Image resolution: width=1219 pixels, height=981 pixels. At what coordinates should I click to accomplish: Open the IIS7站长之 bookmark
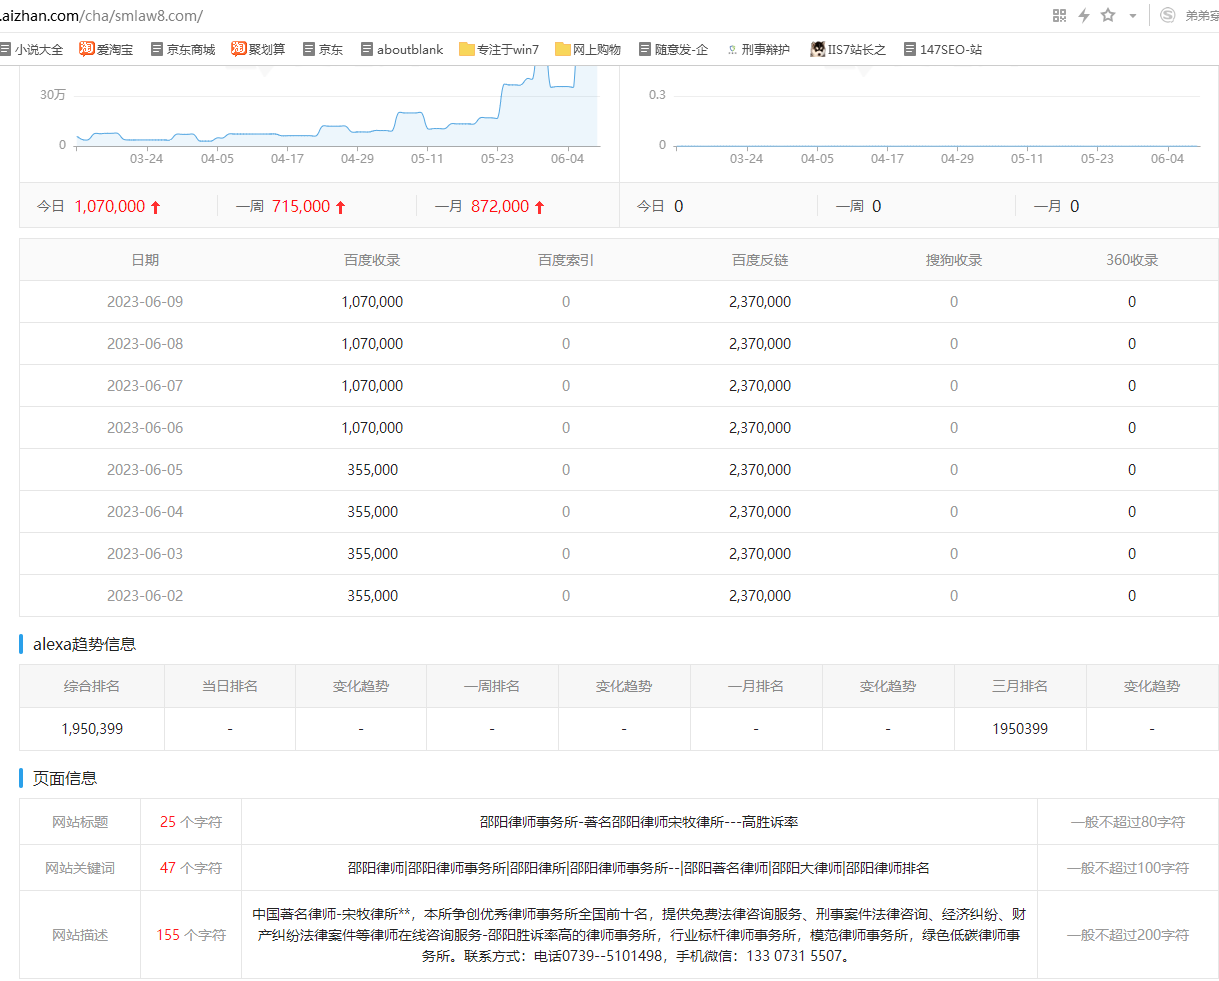tap(848, 49)
